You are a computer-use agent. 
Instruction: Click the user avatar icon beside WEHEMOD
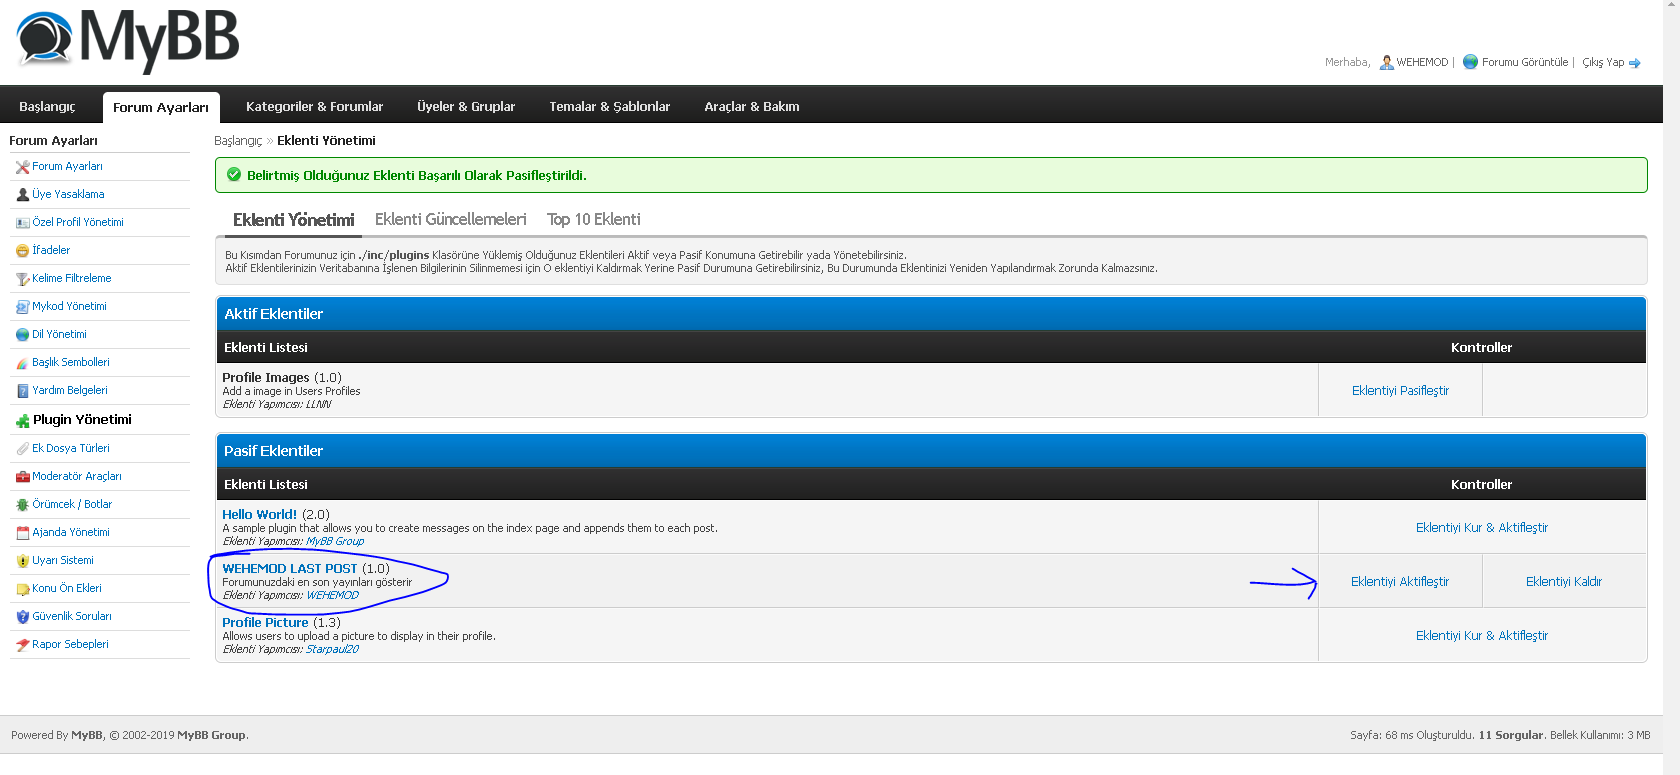(x=1386, y=62)
